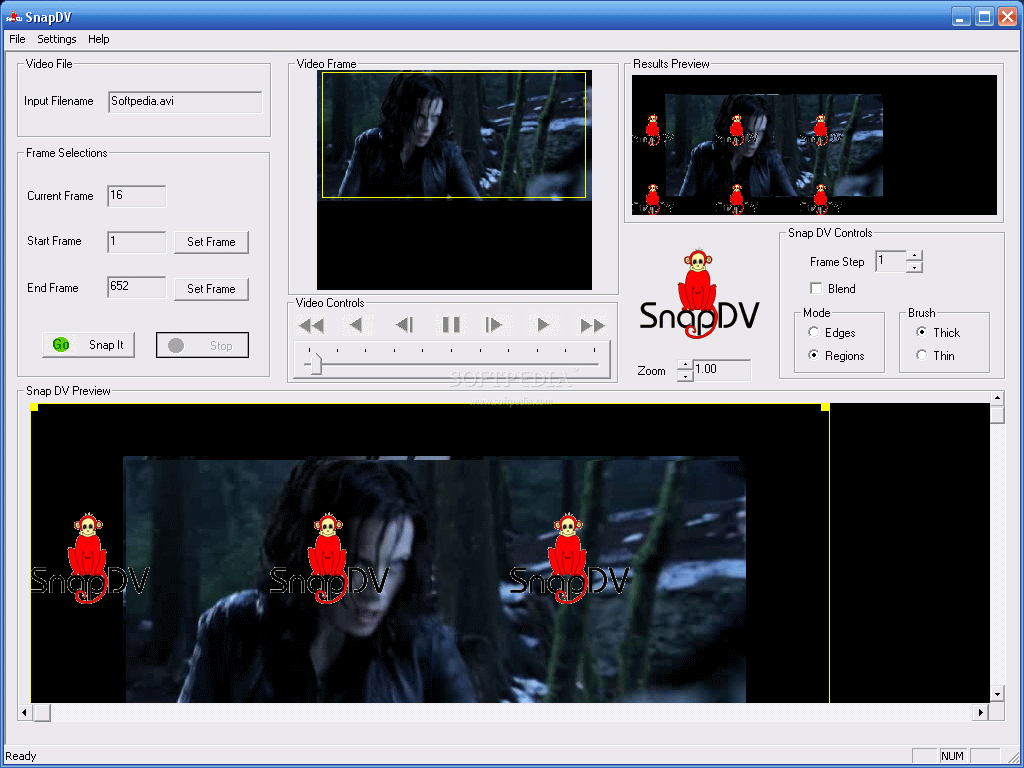The image size is (1024, 768).
Task: Click the Ready status text
Action: (21, 756)
